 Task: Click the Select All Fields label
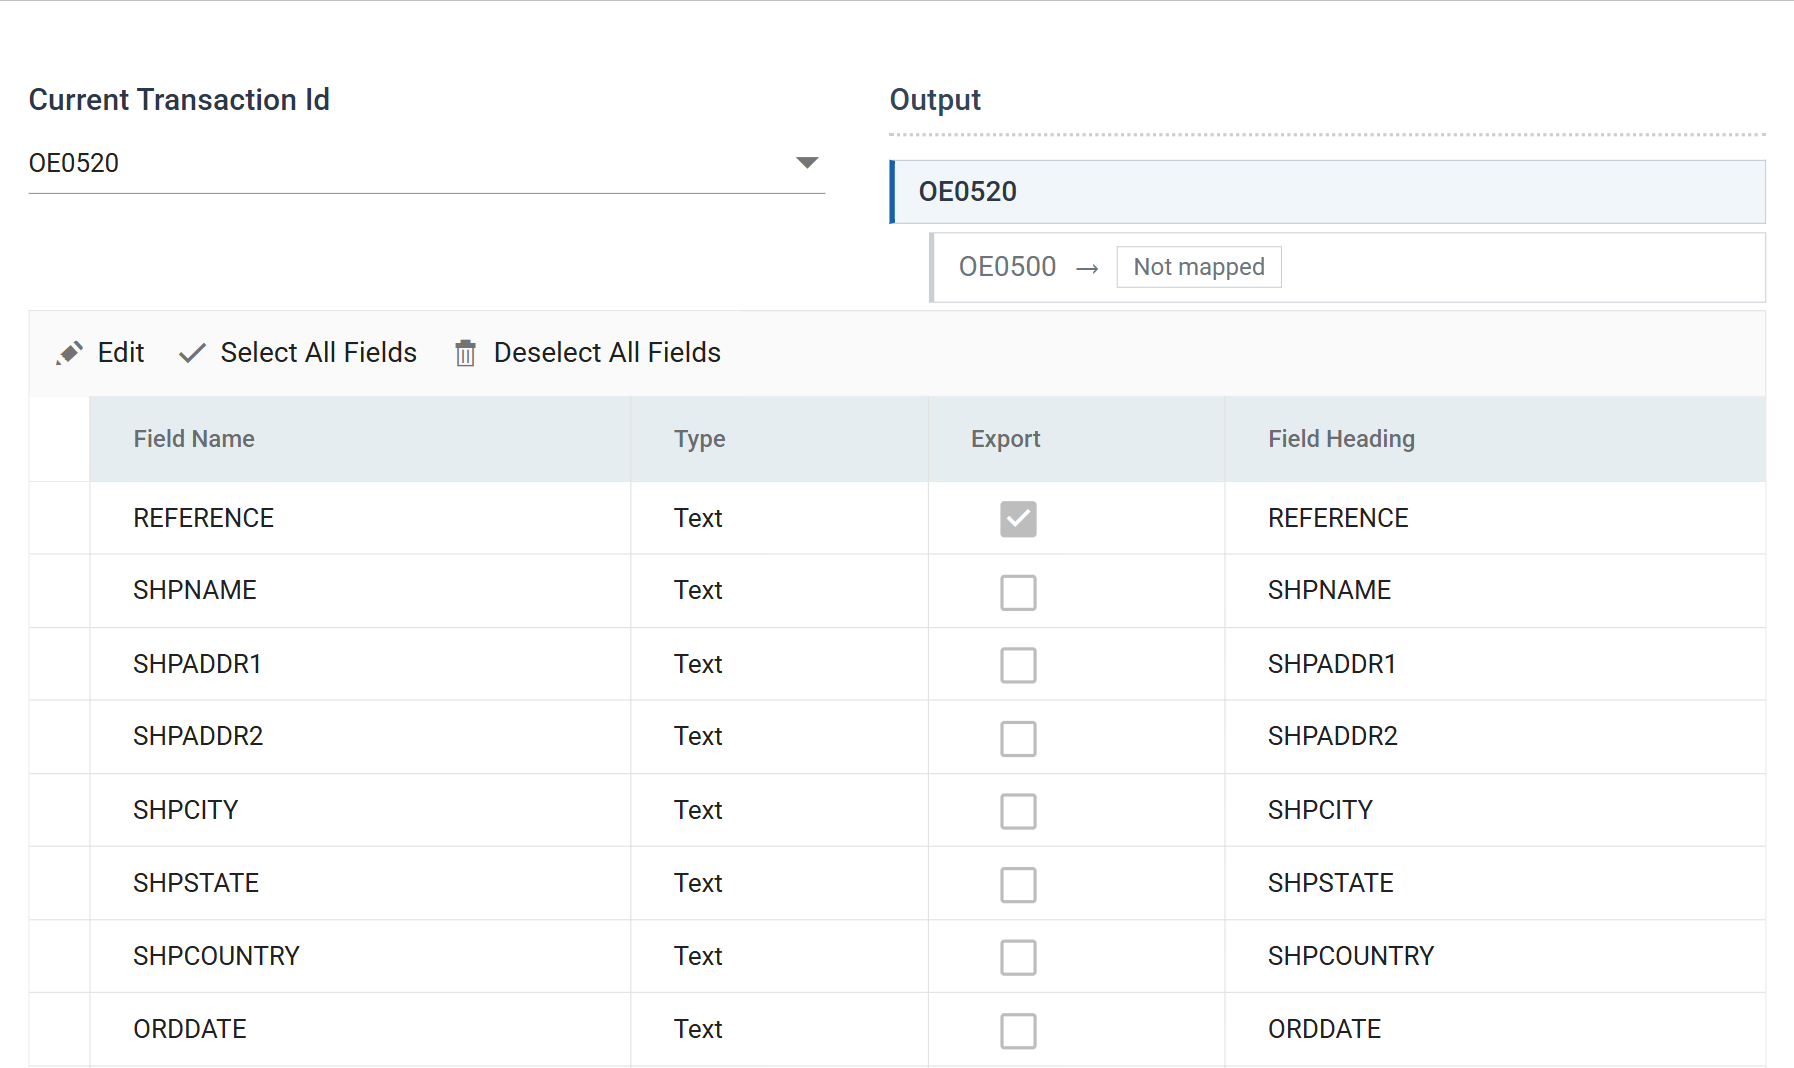pyautogui.click(x=319, y=353)
